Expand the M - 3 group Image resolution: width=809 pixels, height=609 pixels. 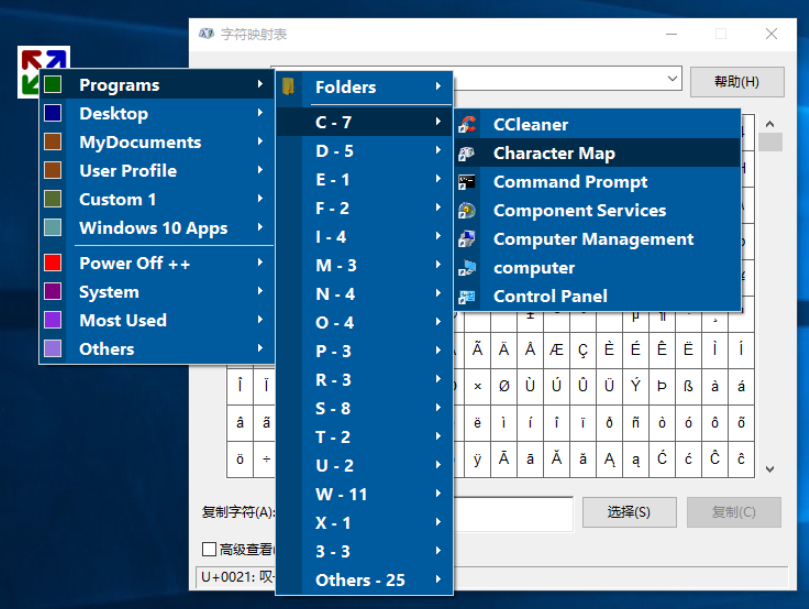pyautogui.click(x=364, y=265)
